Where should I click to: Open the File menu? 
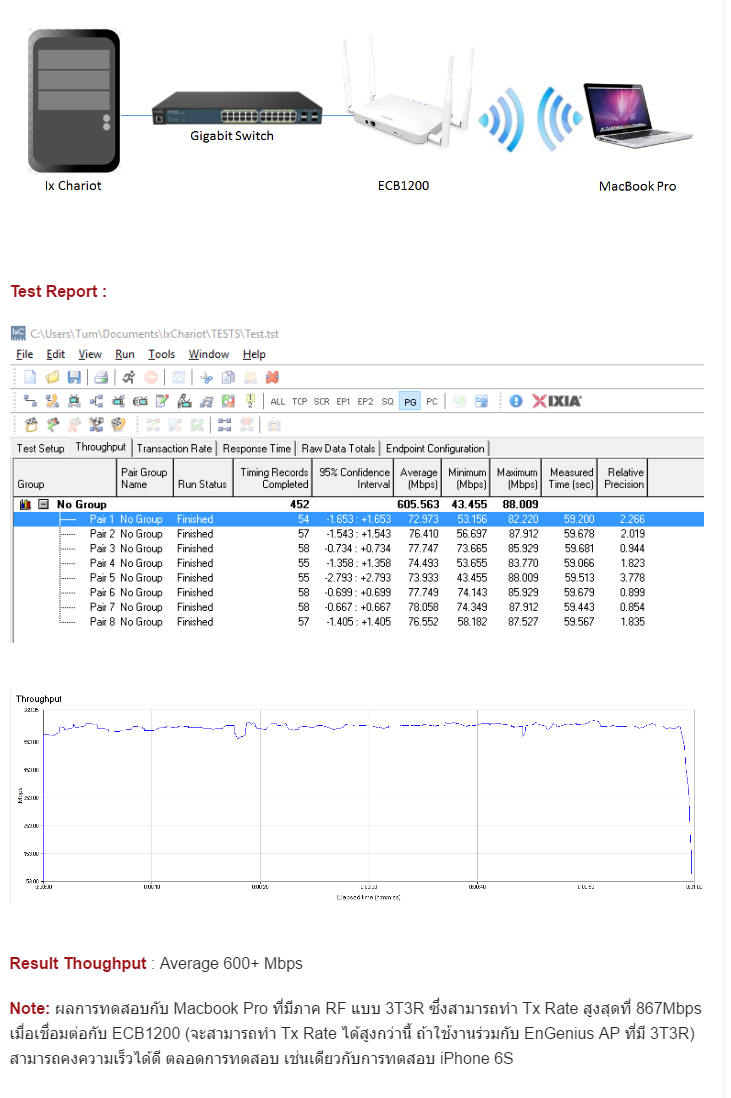(x=25, y=354)
